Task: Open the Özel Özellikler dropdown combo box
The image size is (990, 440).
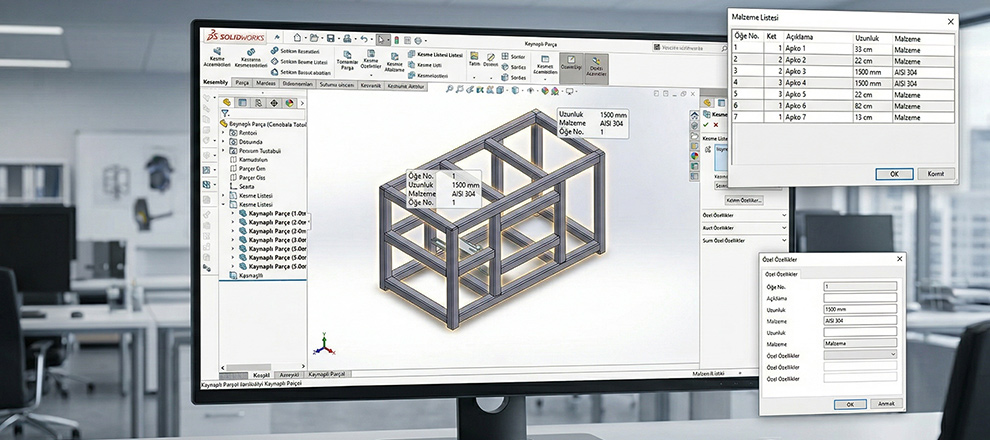Action: click(x=860, y=354)
